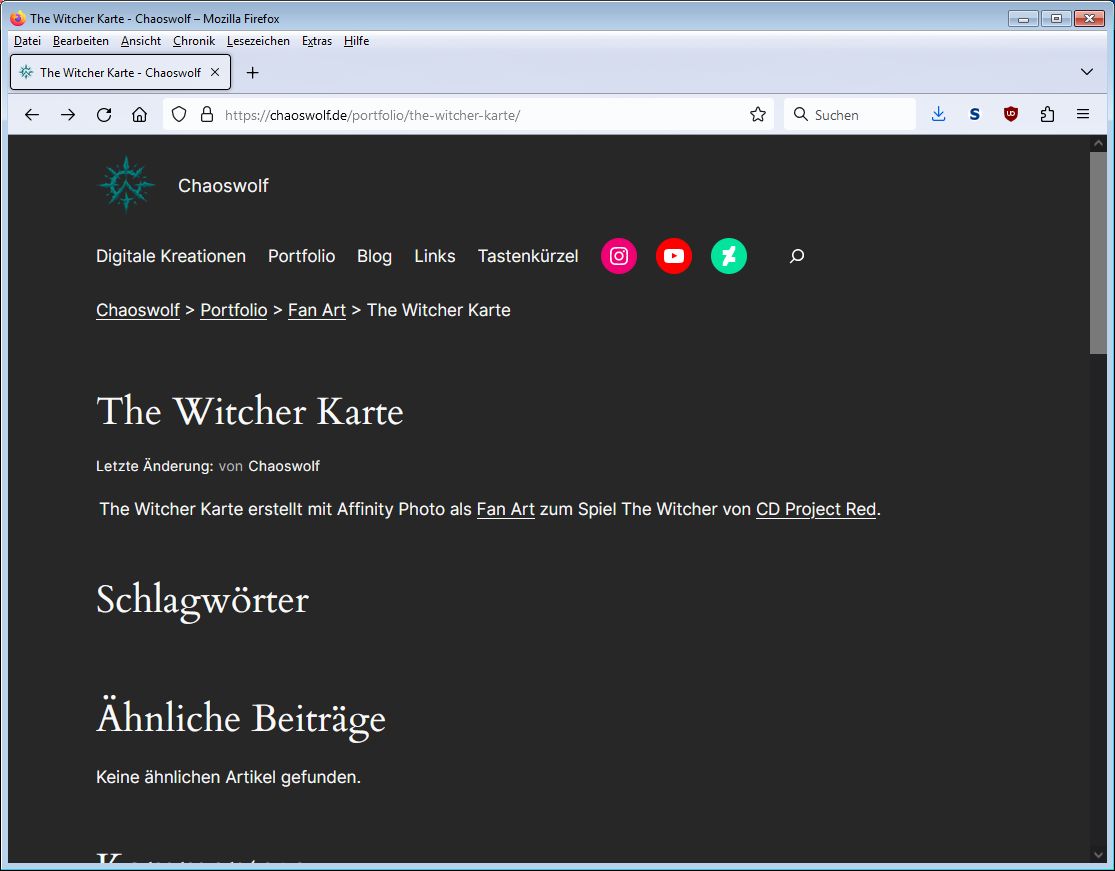1115x871 pixels.
Task: Open author link Chaoswolf after von
Action: click(284, 466)
